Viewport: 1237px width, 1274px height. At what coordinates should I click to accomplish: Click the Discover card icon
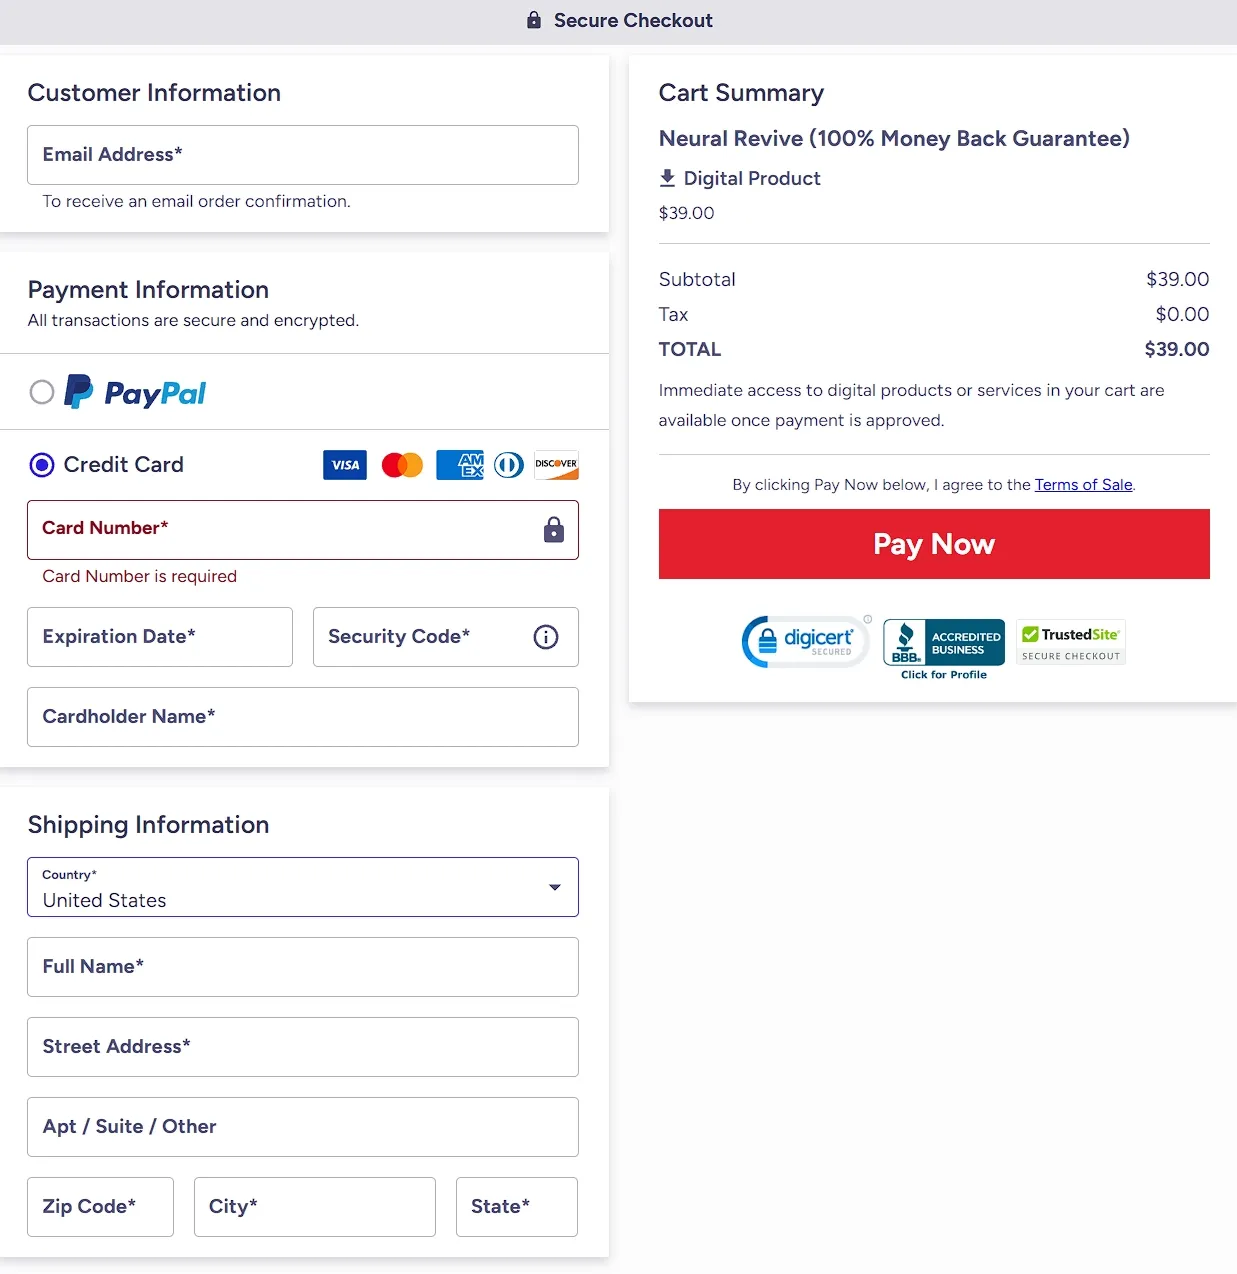(556, 464)
